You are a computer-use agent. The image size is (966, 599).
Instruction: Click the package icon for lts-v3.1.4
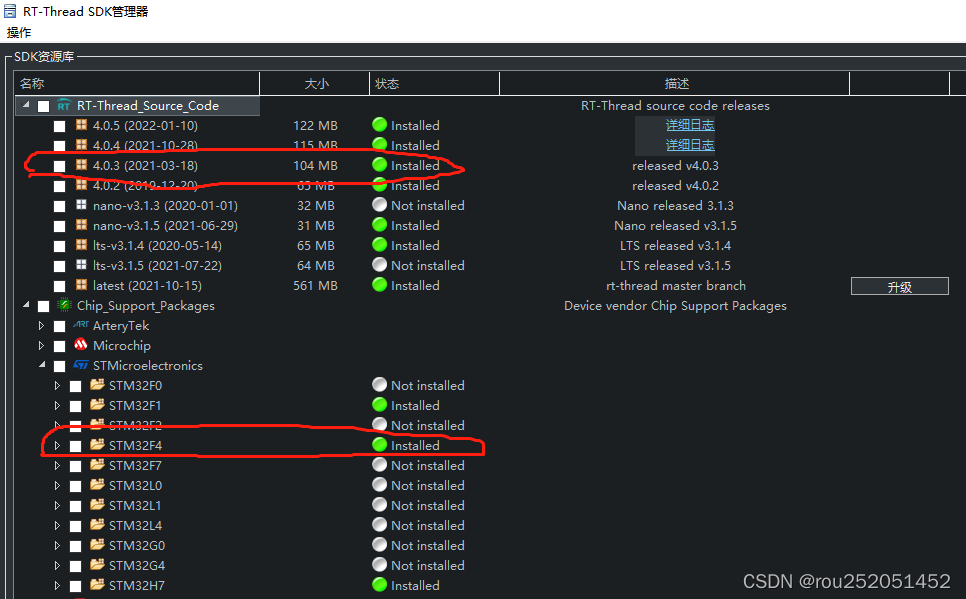tap(81, 245)
